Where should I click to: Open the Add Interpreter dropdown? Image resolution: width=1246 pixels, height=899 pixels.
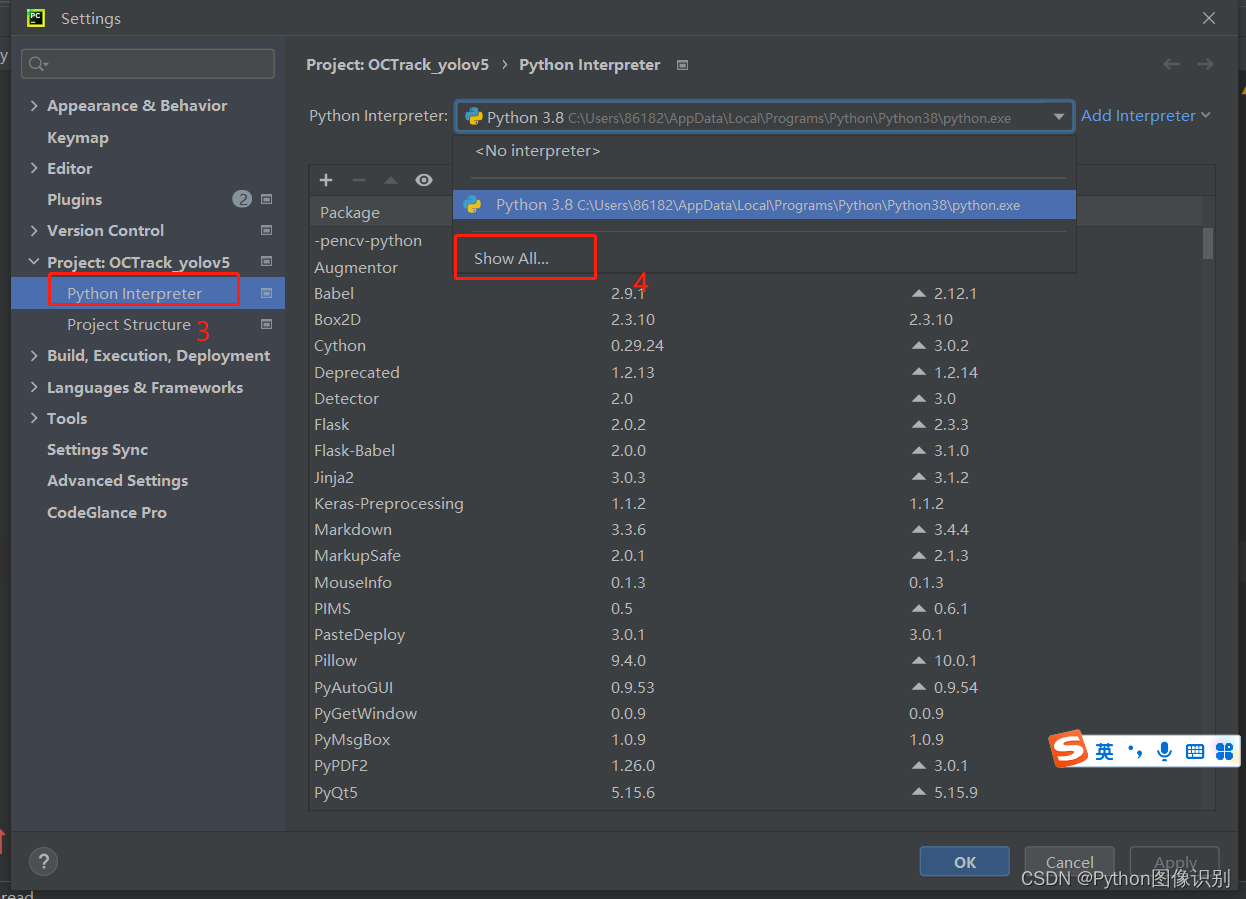(x=1146, y=116)
